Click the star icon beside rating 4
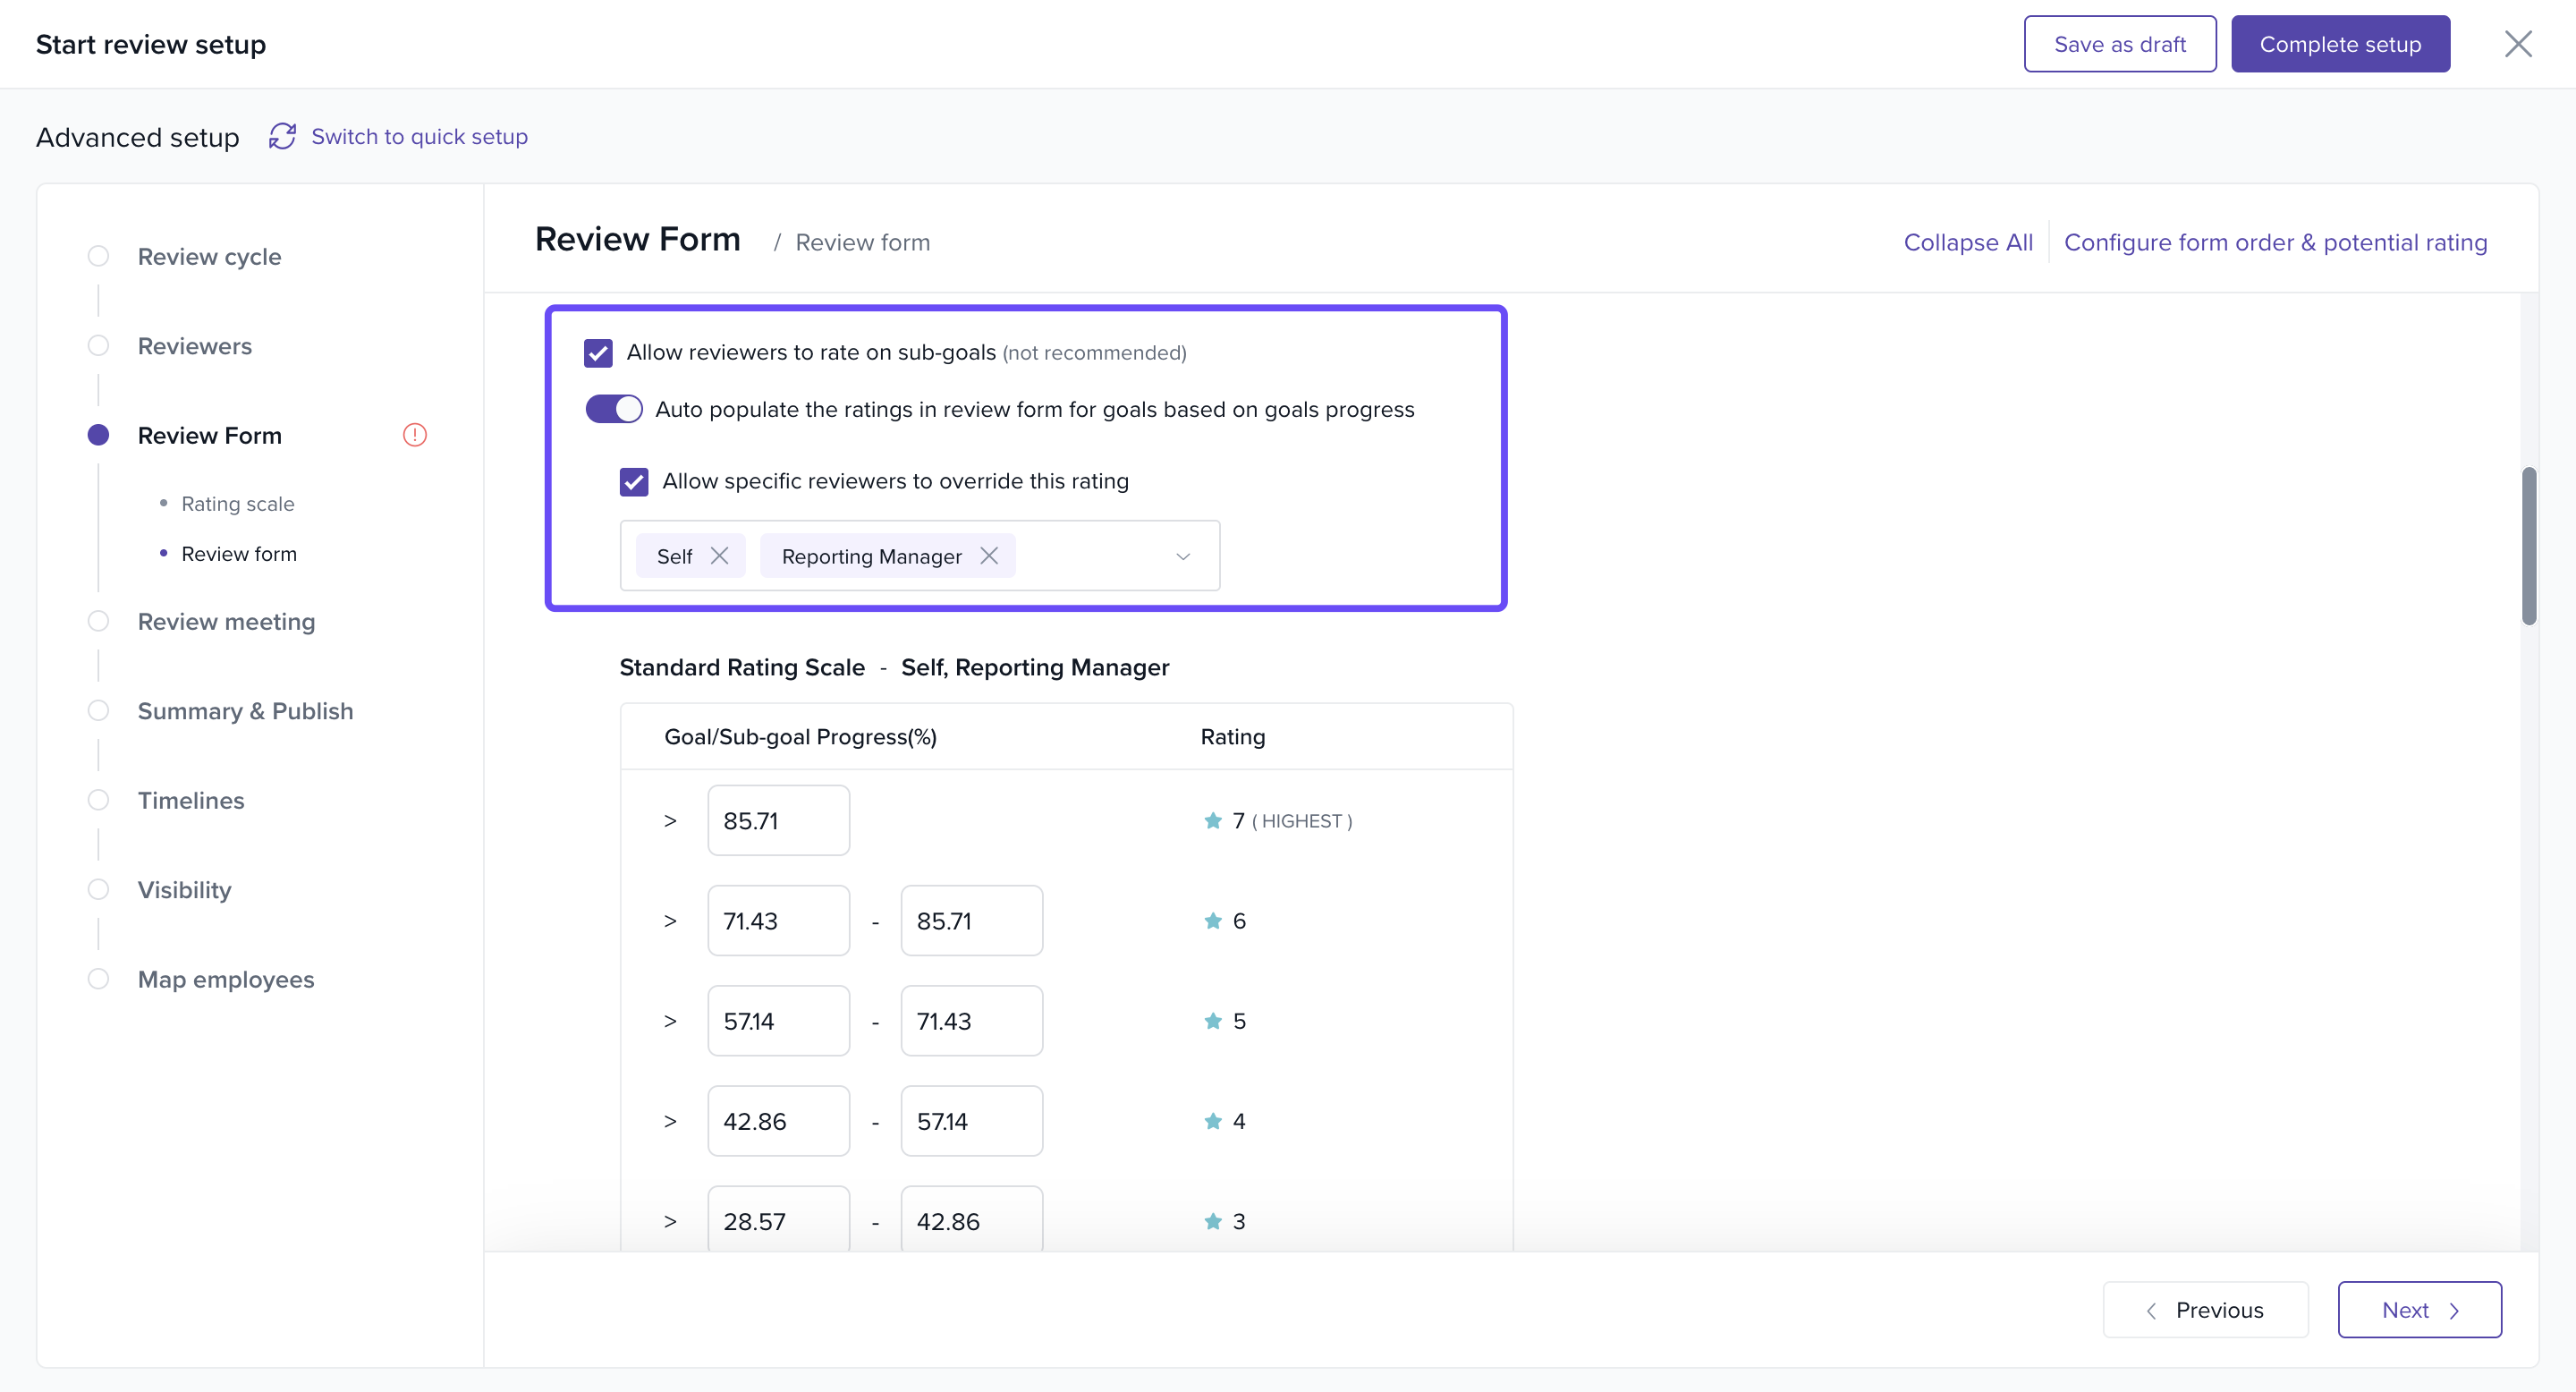 (1213, 1121)
